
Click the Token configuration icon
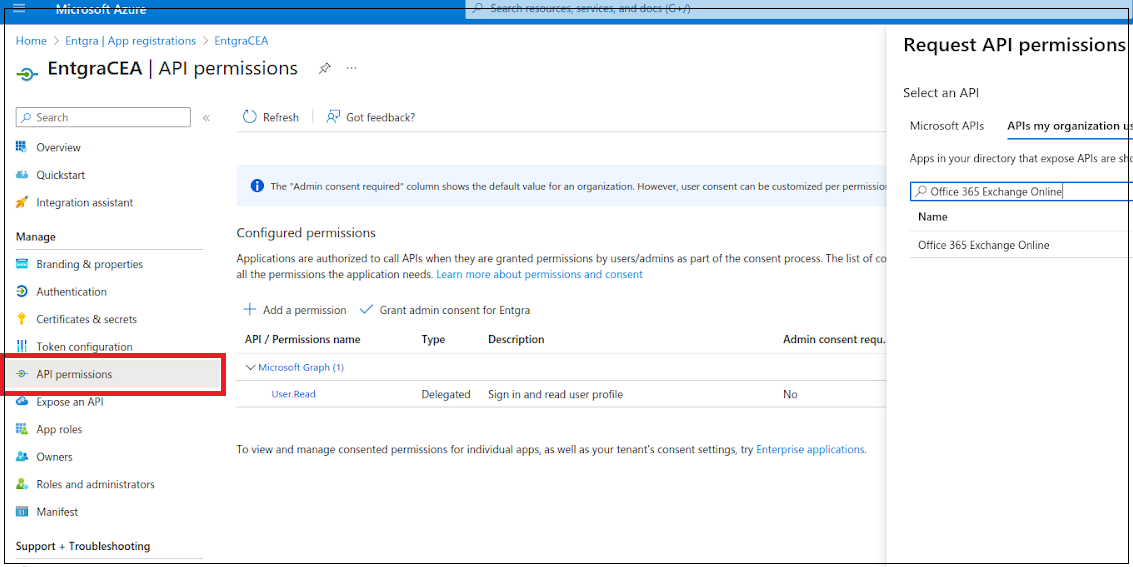[x=22, y=347]
